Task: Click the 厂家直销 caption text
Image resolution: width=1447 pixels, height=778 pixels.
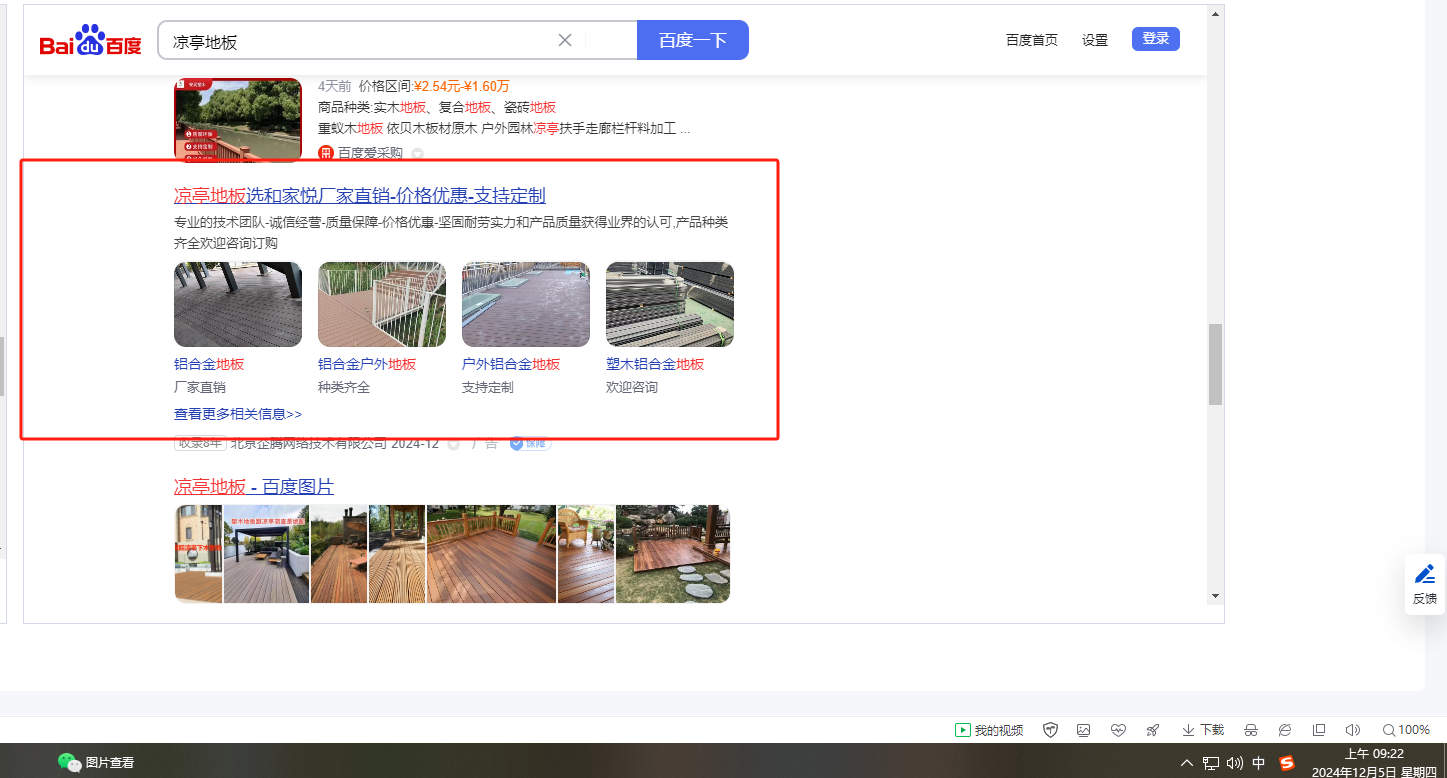Action: point(200,387)
